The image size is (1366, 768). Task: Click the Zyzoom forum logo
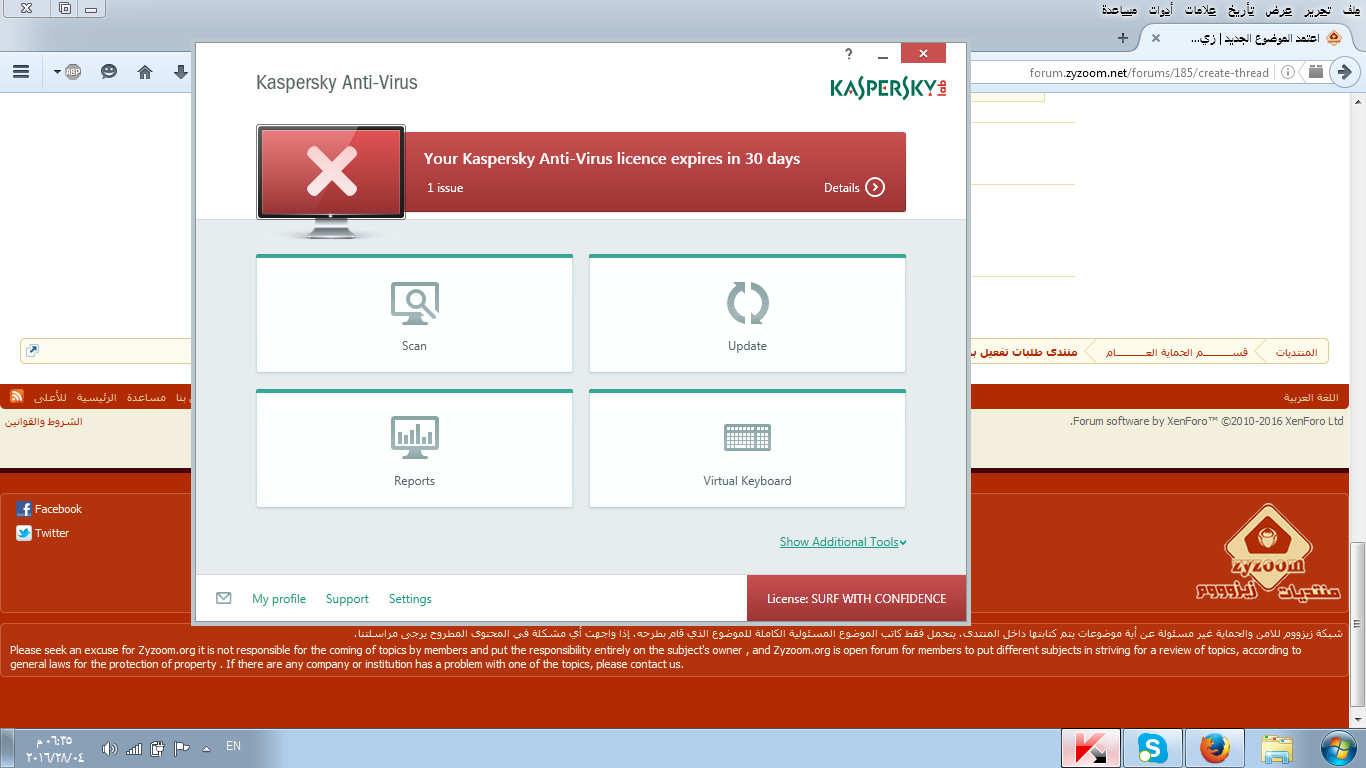coord(1270,552)
